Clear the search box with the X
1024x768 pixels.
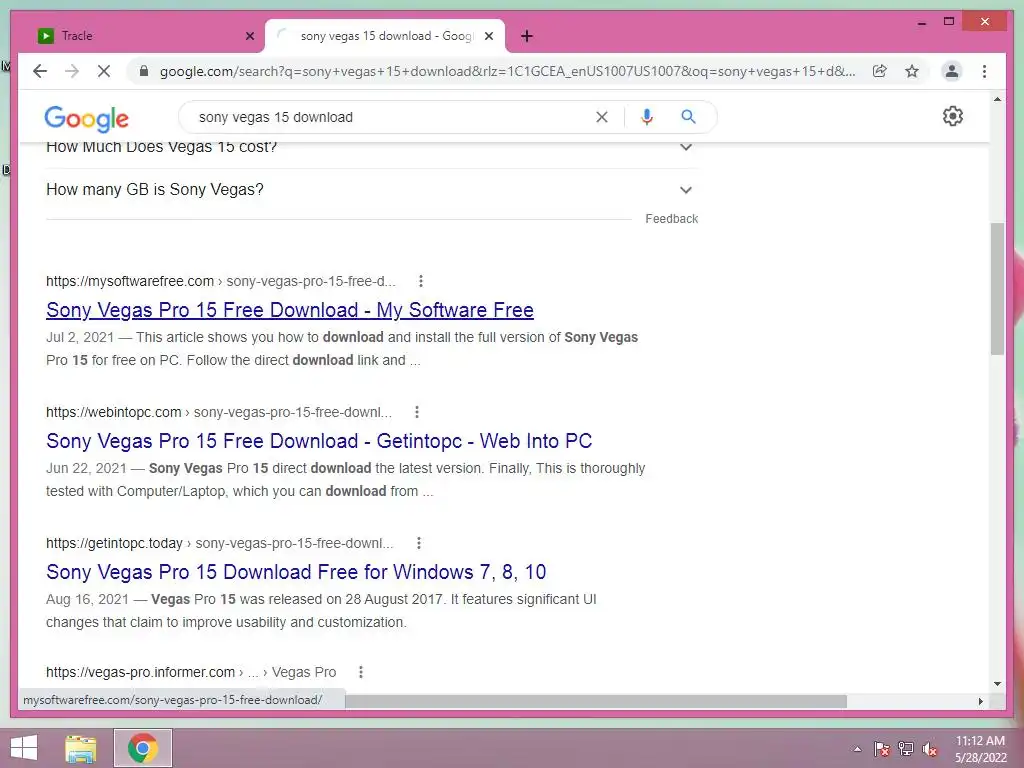pos(601,117)
